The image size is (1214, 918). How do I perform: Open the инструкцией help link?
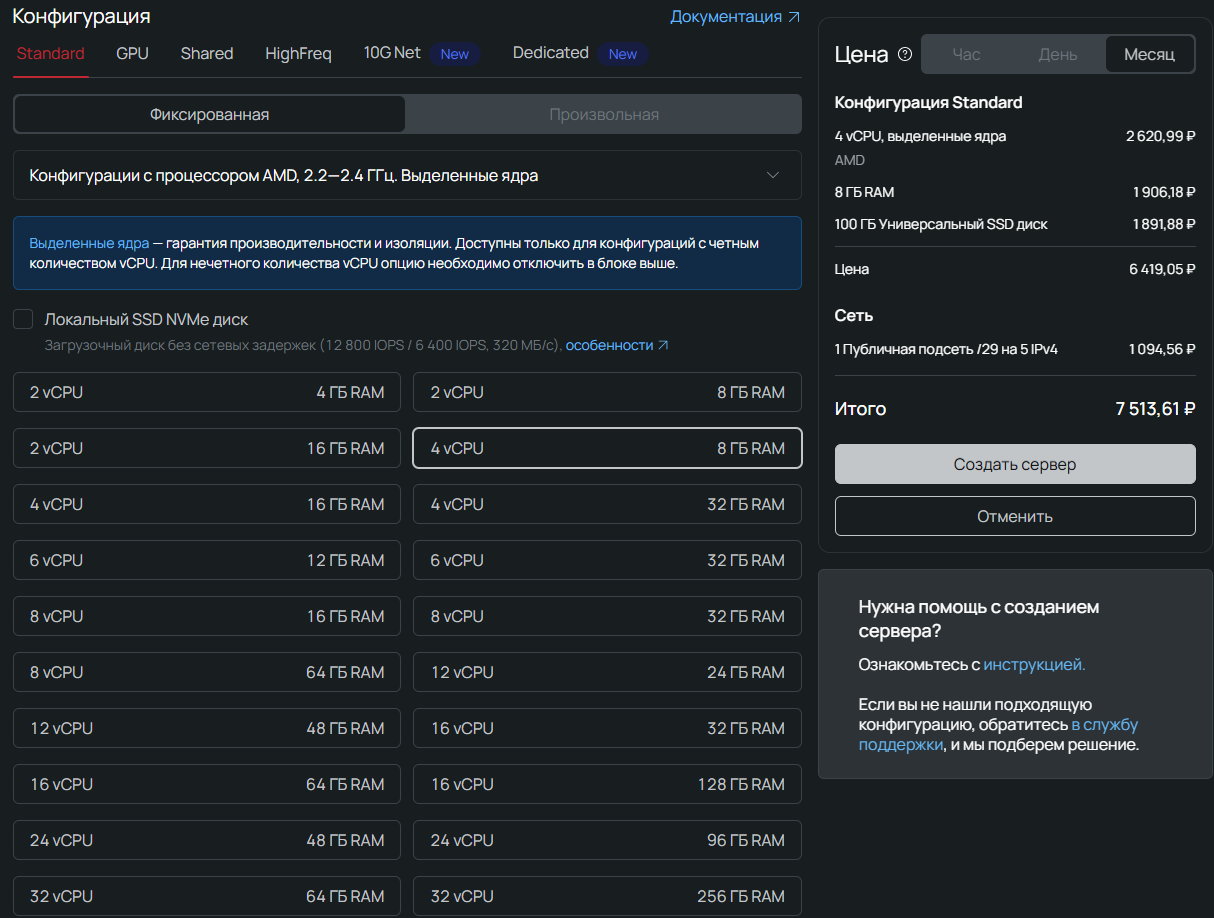1034,665
